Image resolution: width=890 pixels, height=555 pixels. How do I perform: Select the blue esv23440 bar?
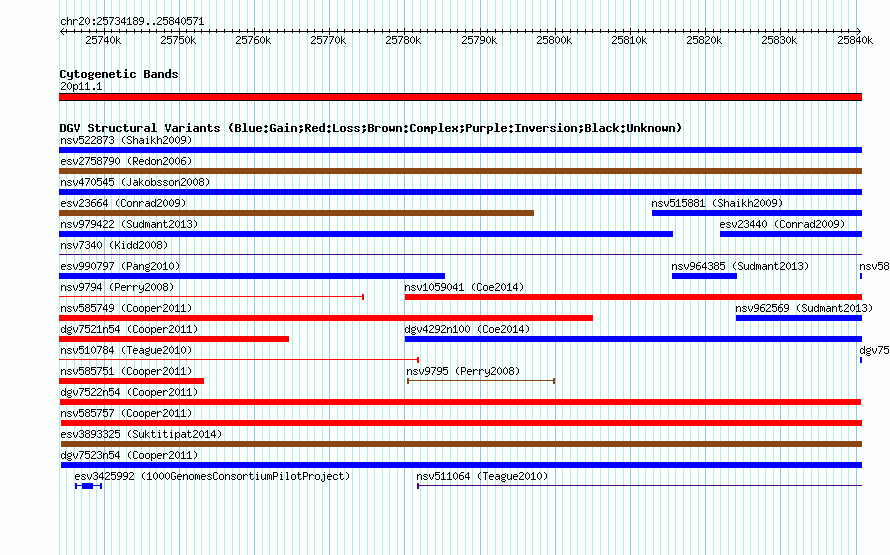[791, 234]
